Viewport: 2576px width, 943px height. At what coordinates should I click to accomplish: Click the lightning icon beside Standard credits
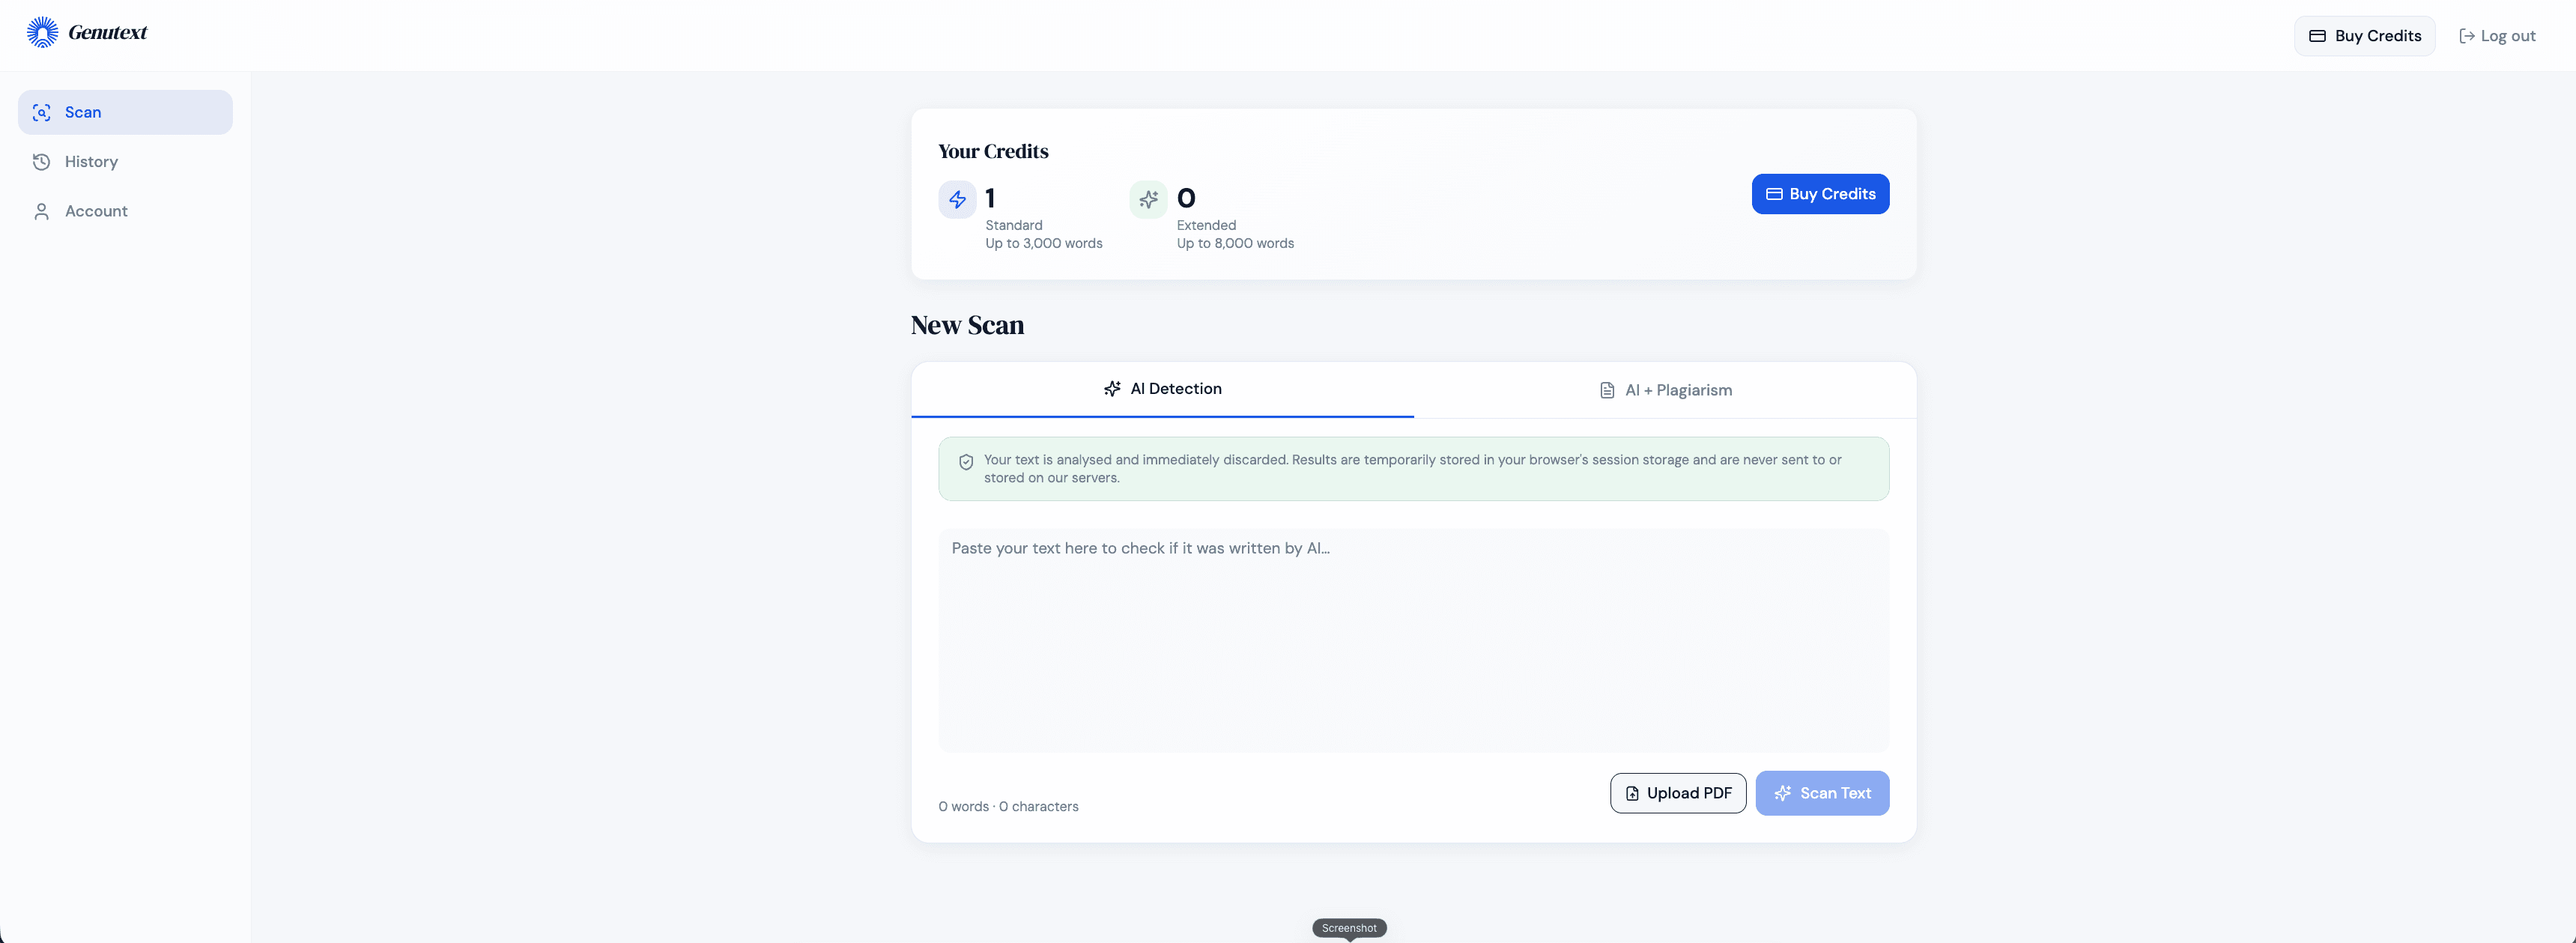click(x=957, y=199)
